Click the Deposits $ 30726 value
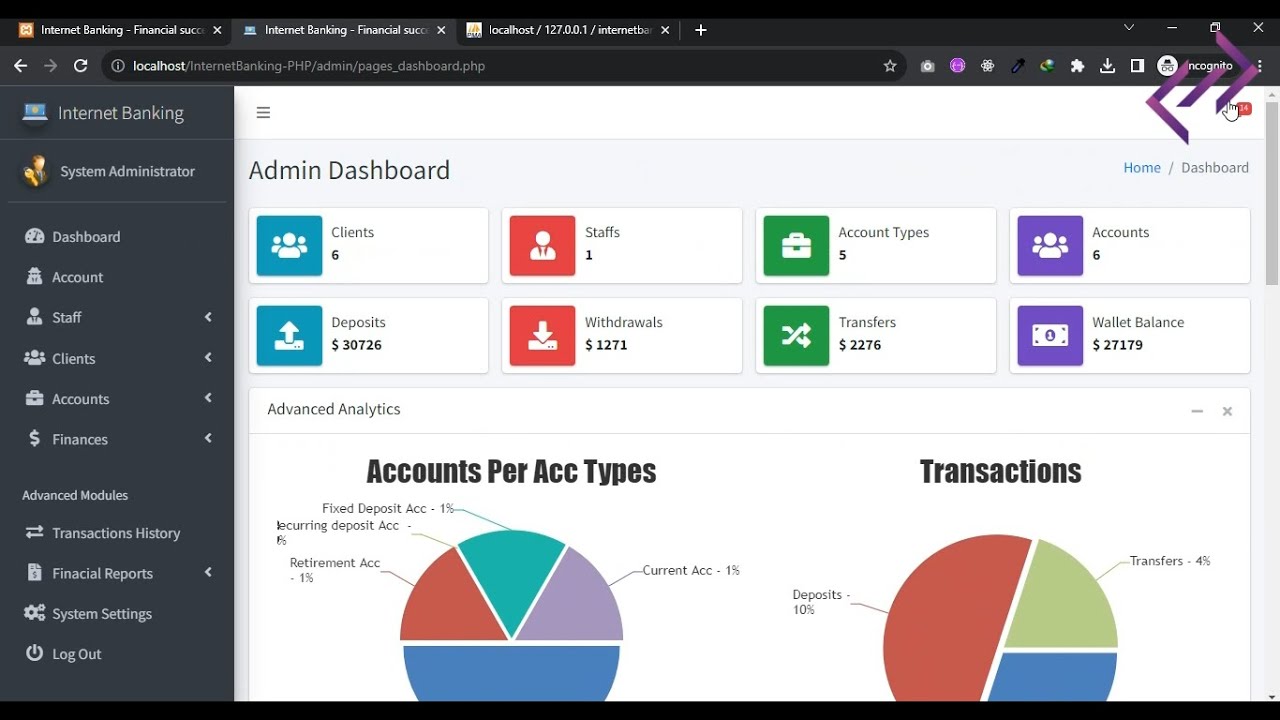The width and height of the screenshot is (1280, 720). click(x=357, y=345)
